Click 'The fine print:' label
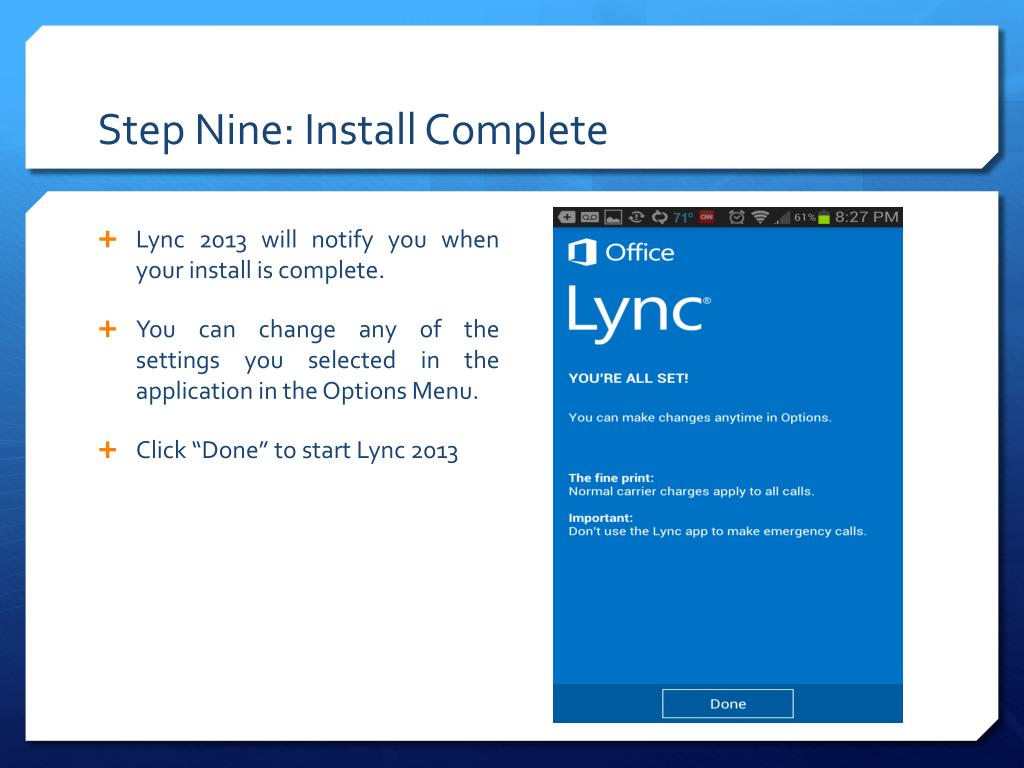 611,477
